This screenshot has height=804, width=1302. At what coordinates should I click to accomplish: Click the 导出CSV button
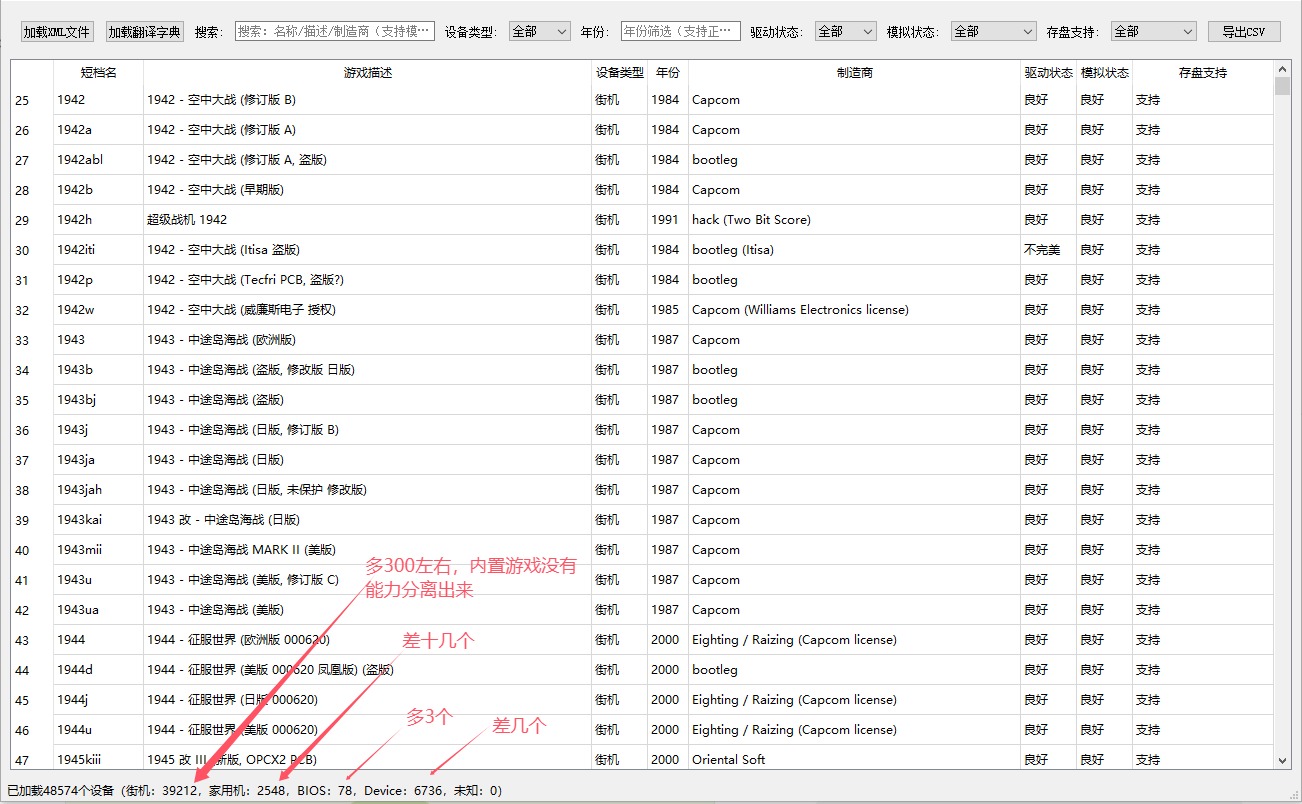[1244, 32]
